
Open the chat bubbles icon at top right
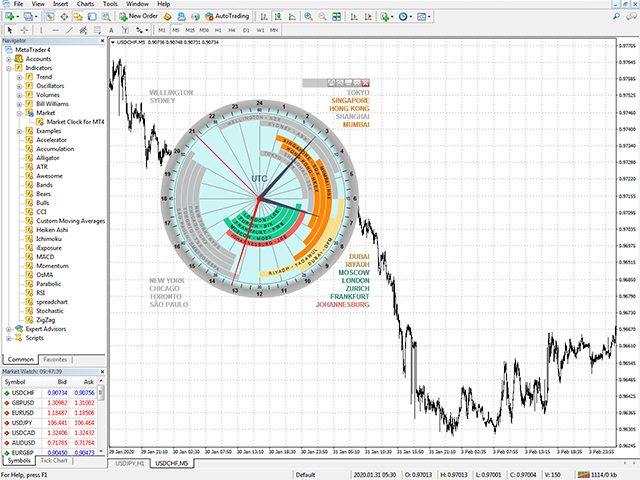point(631,16)
